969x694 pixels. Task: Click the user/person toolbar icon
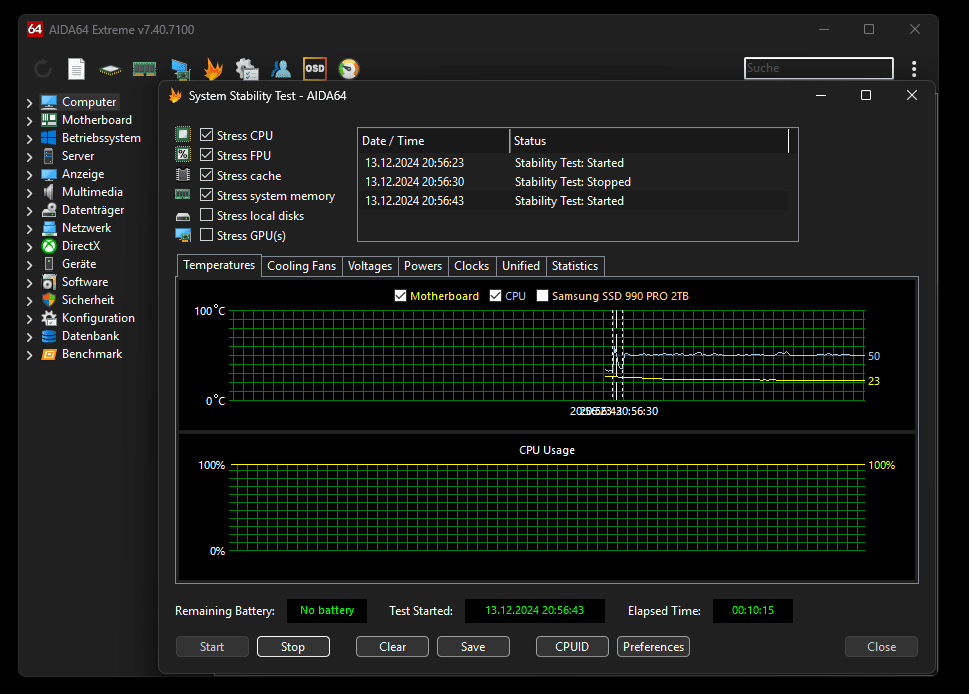click(281, 69)
